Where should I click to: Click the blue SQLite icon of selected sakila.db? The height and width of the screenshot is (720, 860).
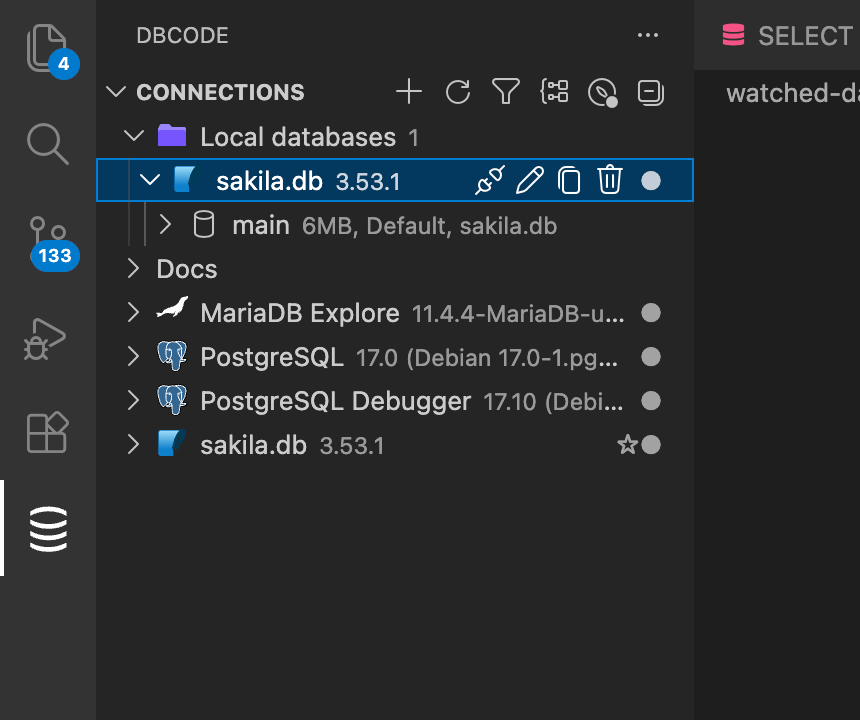tap(185, 179)
